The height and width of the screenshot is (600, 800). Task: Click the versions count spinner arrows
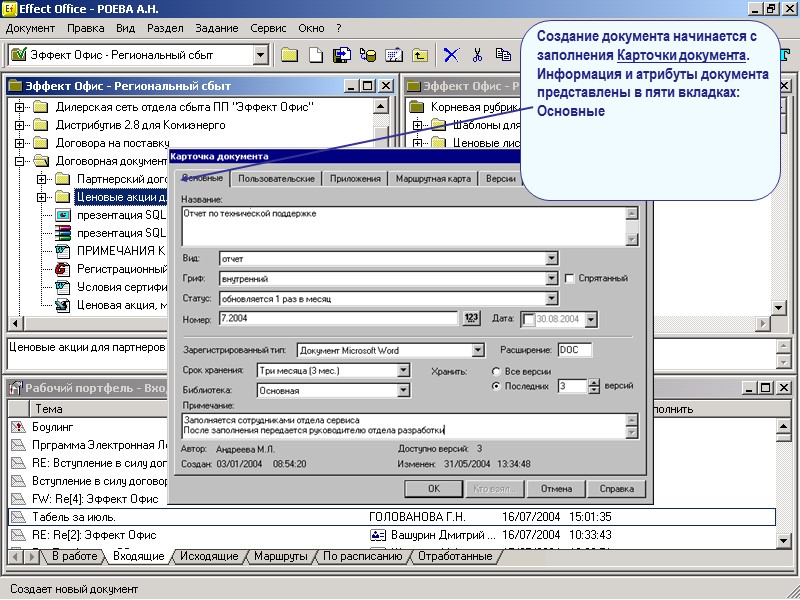point(593,386)
